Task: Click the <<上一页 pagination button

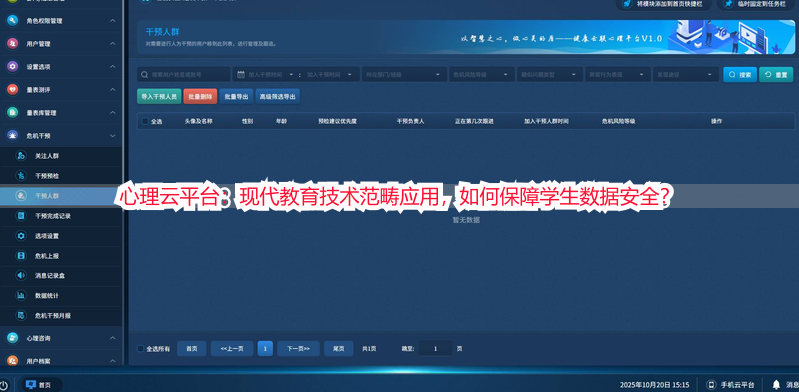Action: tap(232, 349)
